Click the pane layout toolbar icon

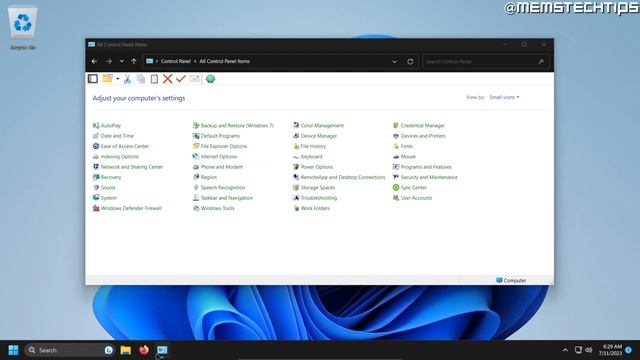click(x=93, y=79)
